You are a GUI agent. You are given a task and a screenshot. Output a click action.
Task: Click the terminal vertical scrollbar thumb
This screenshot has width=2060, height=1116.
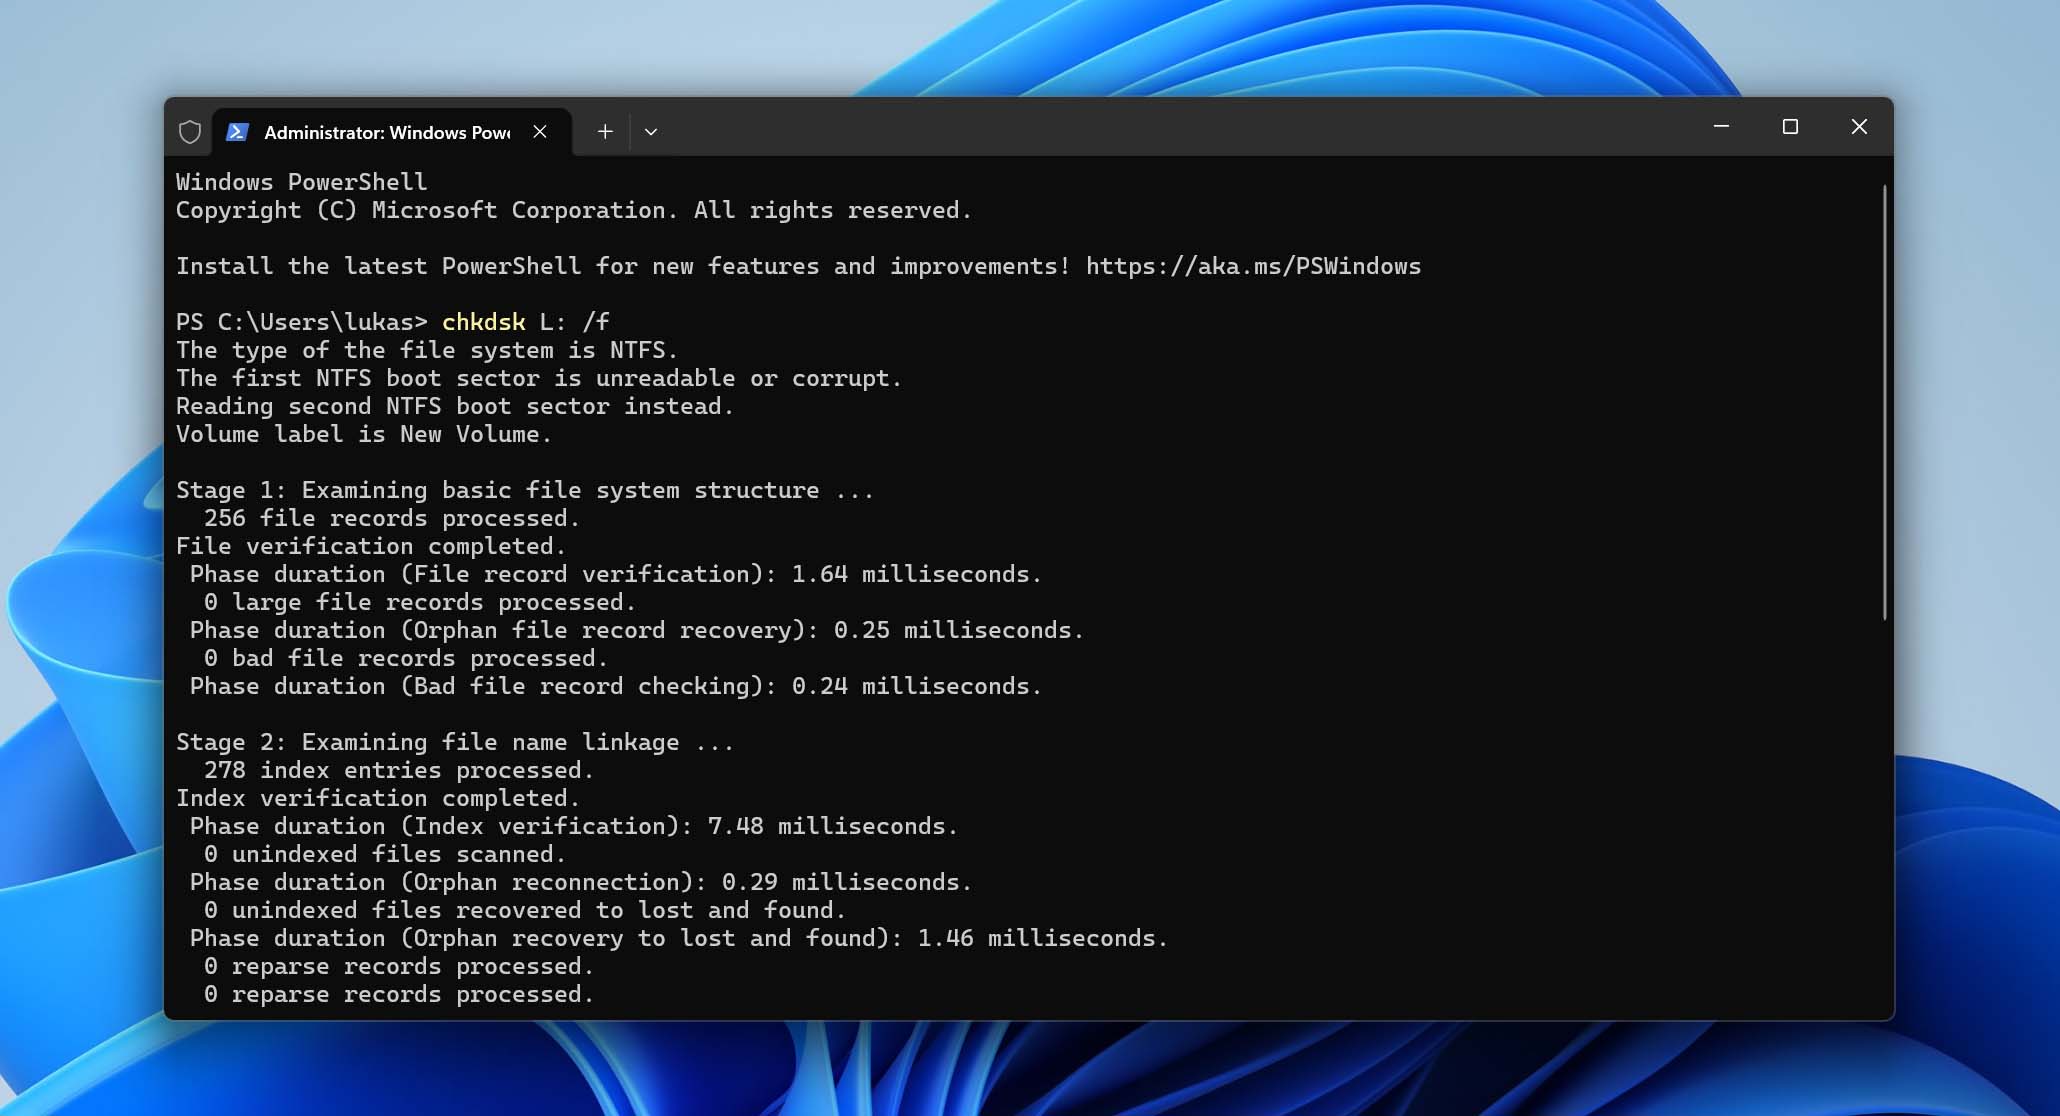pos(1884,402)
